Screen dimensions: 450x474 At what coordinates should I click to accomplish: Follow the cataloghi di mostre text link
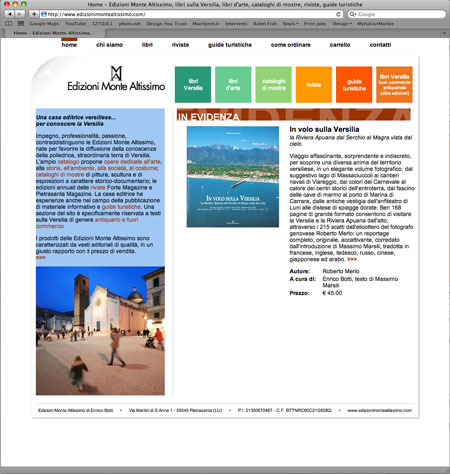coord(60,175)
